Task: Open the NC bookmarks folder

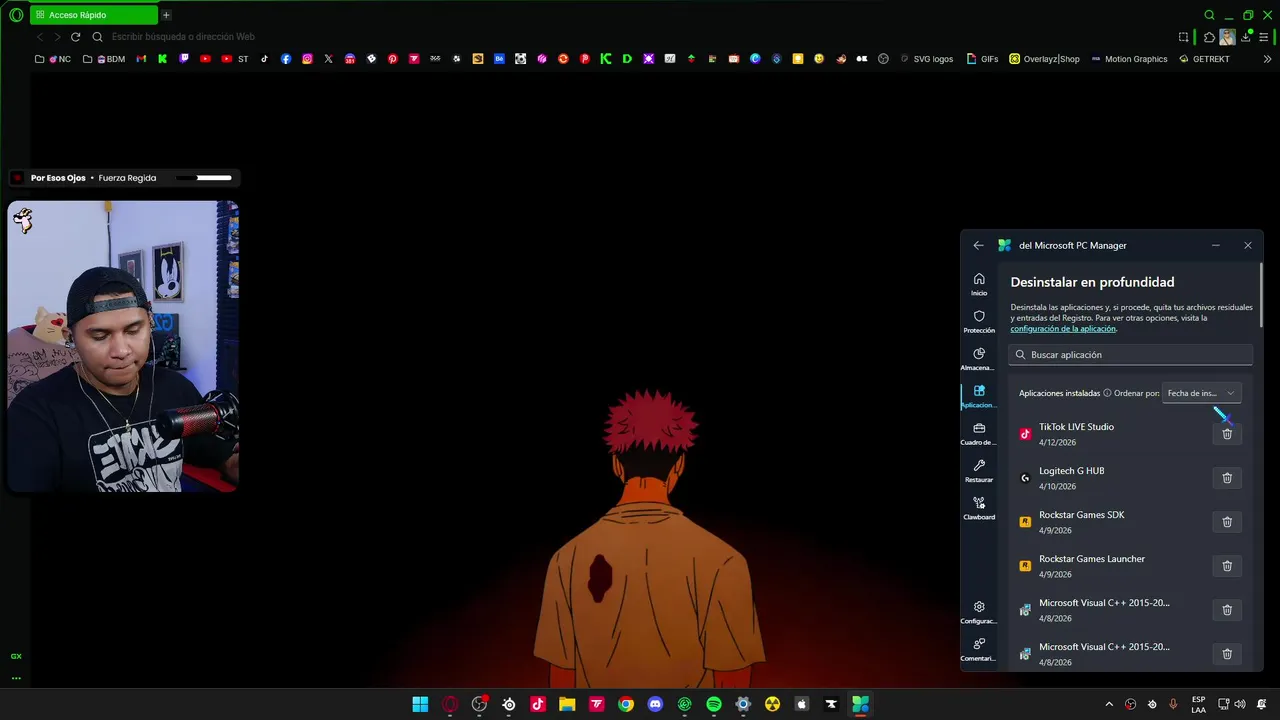Action: pos(53,59)
